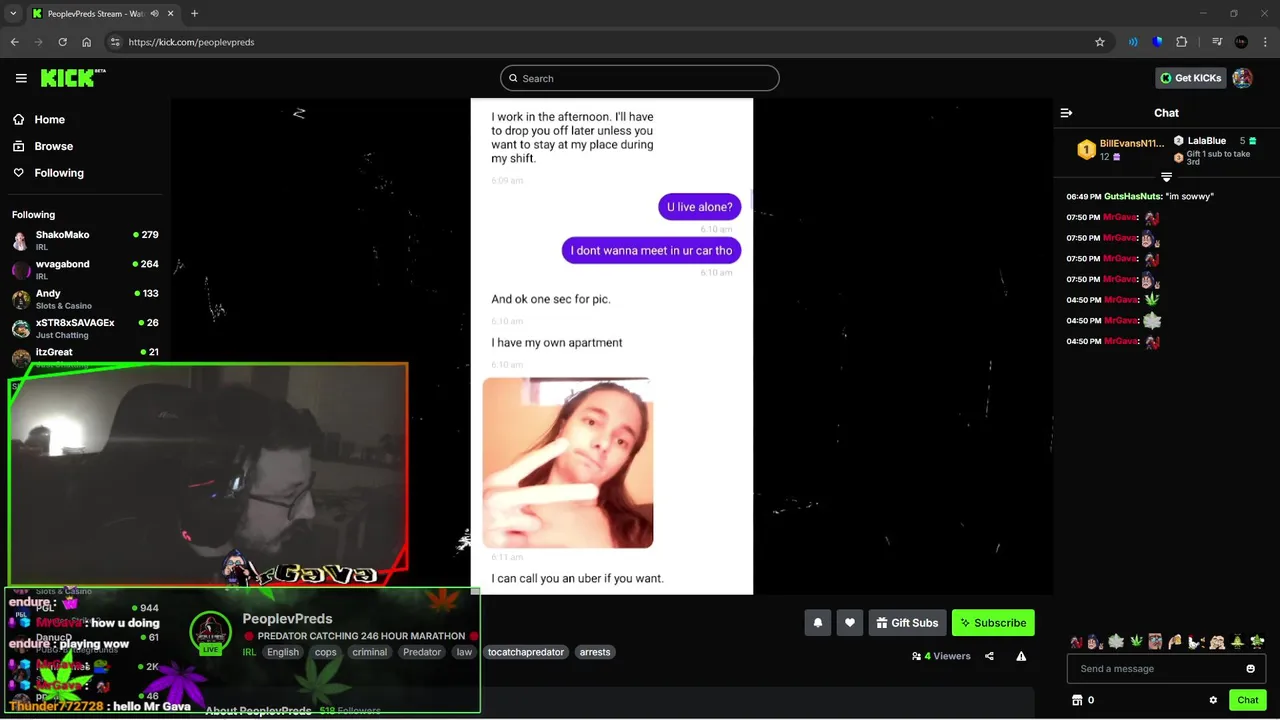1280x720 pixels.
Task: Click the blue shield extension icon
Action: coord(1157,42)
